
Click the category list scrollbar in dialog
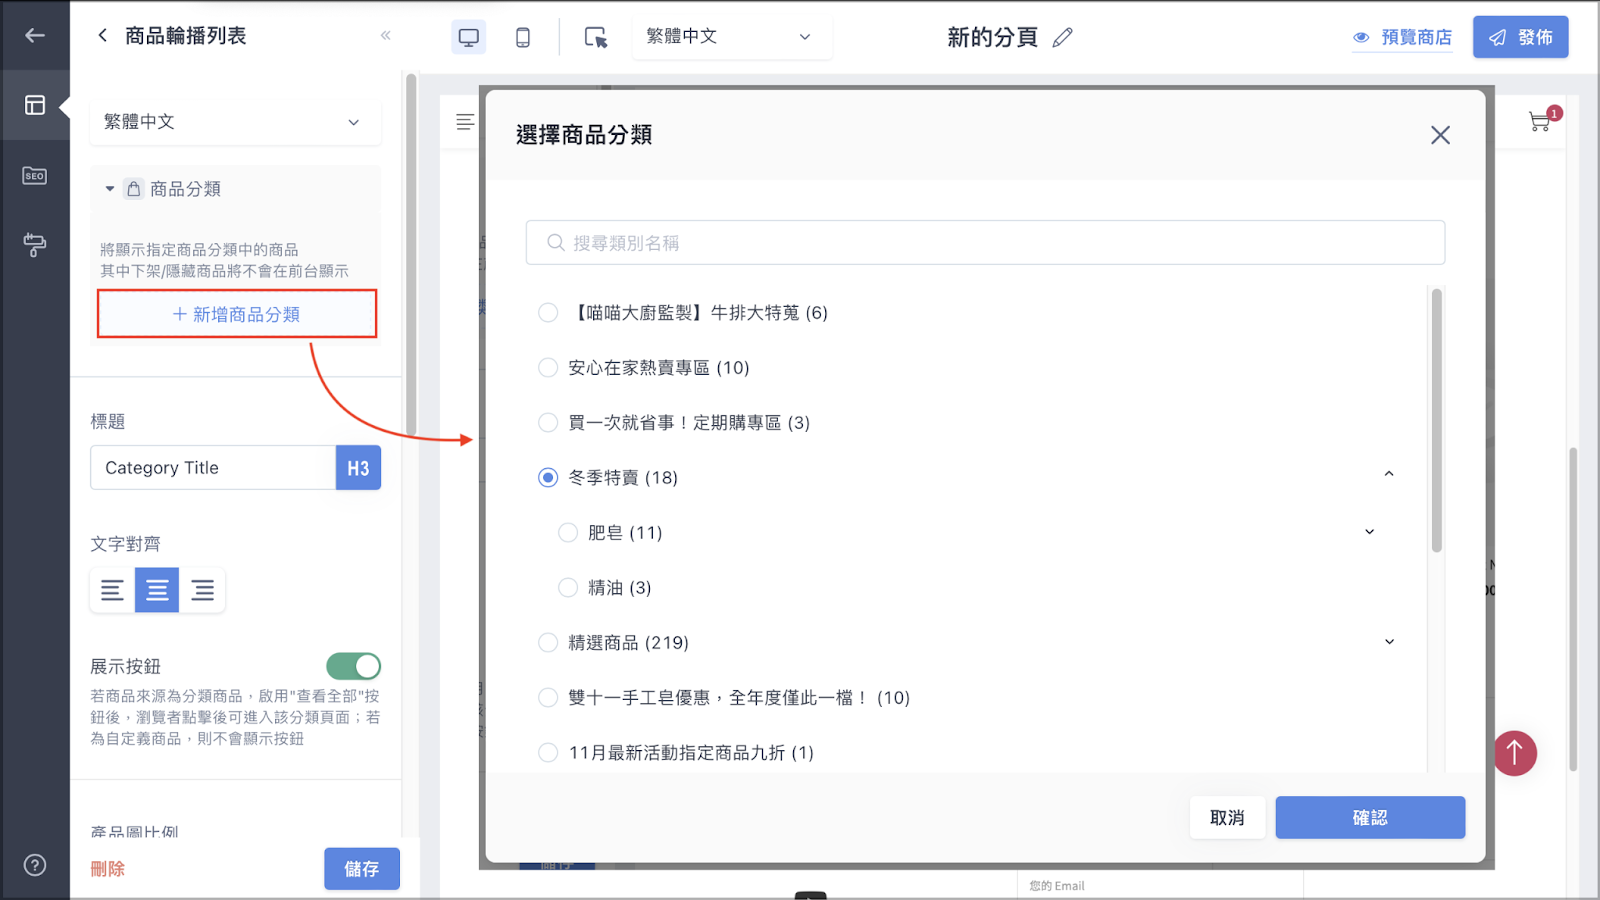click(1437, 421)
